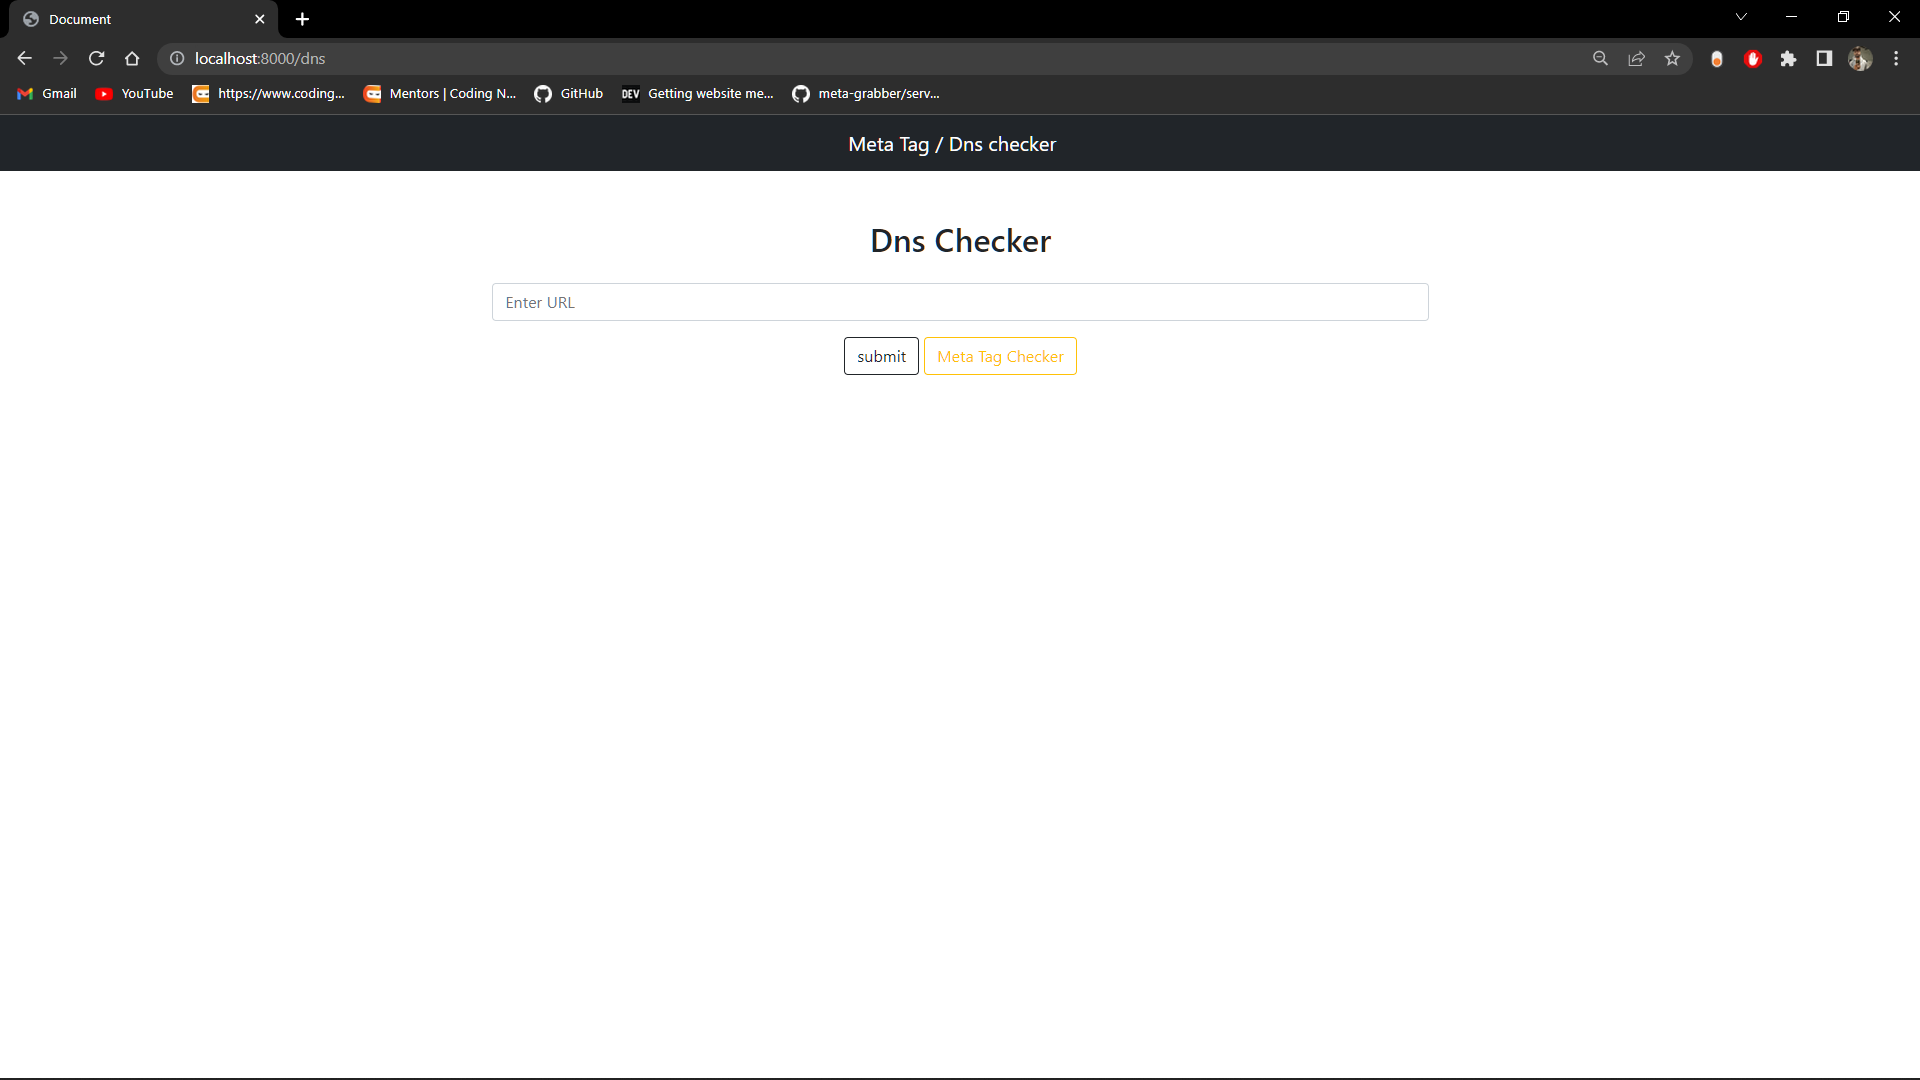Image resolution: width=1920 pixels, height=1080 pixels.
Task: Open Chrome three-dot menu
Action: tap(1896, 59)
